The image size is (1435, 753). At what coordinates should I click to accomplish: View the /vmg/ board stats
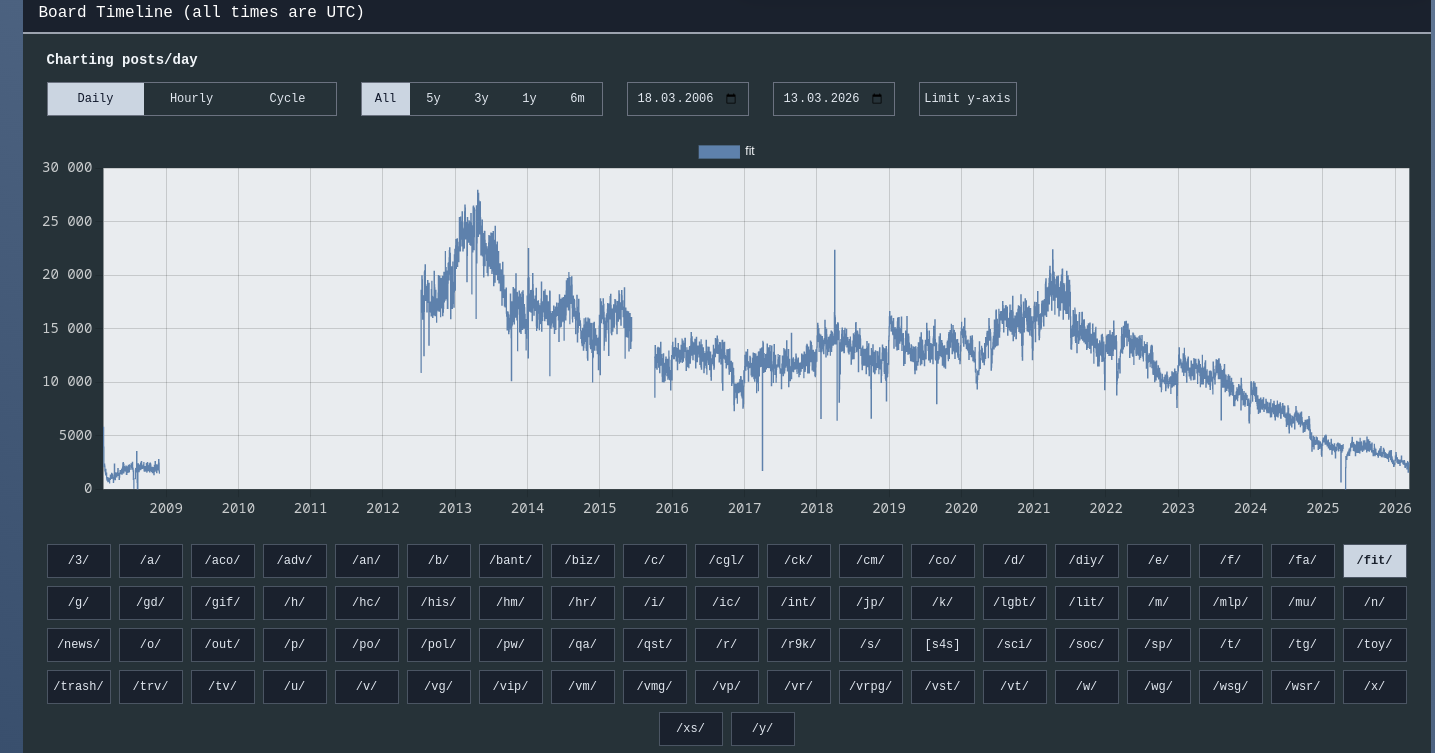point(655,687)
